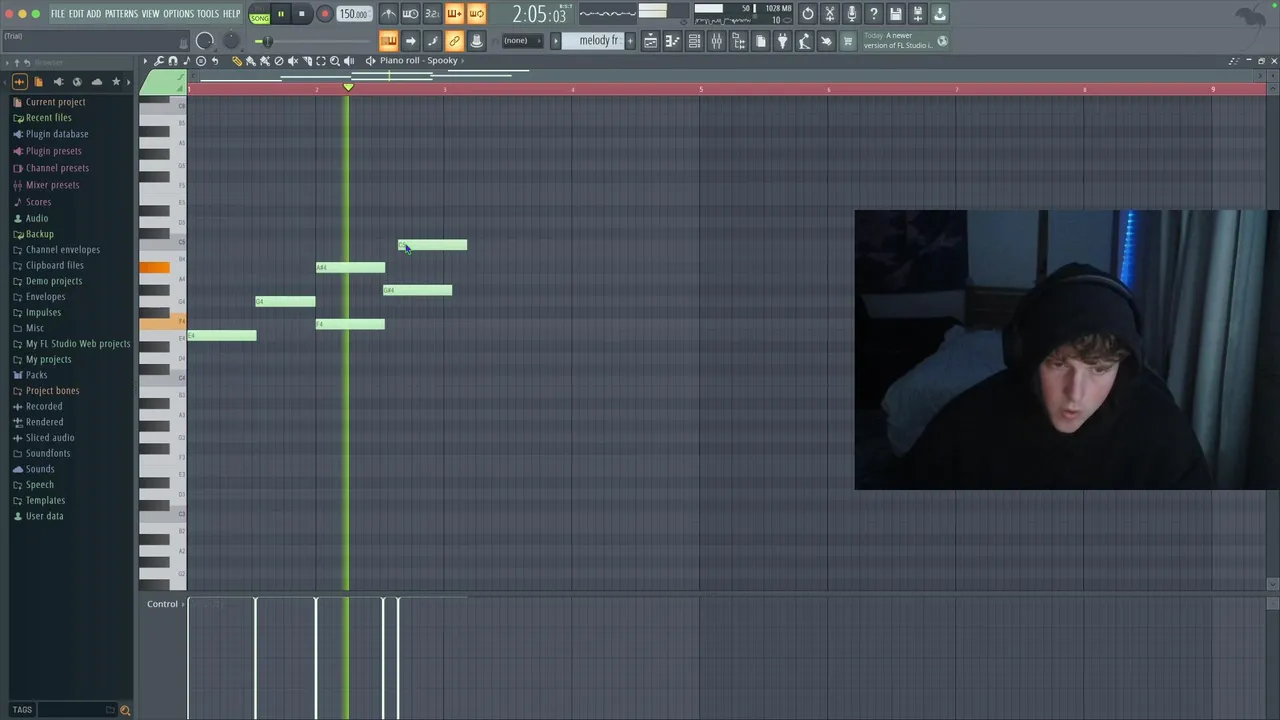Show the browser cloud tab icon
Viewport: 1280px width, 720px height.
[x=97, y=82]
